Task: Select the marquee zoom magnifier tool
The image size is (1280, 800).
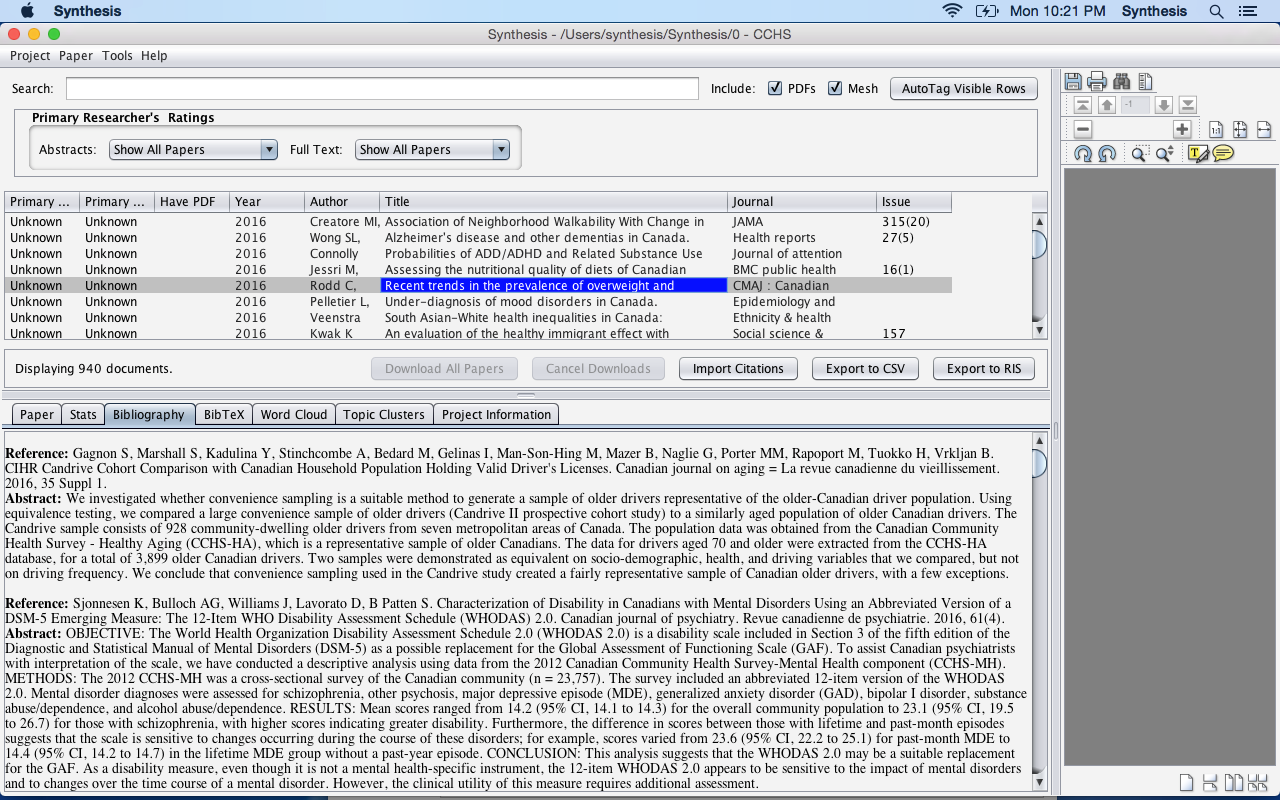Action: (x=1139, y=153)
